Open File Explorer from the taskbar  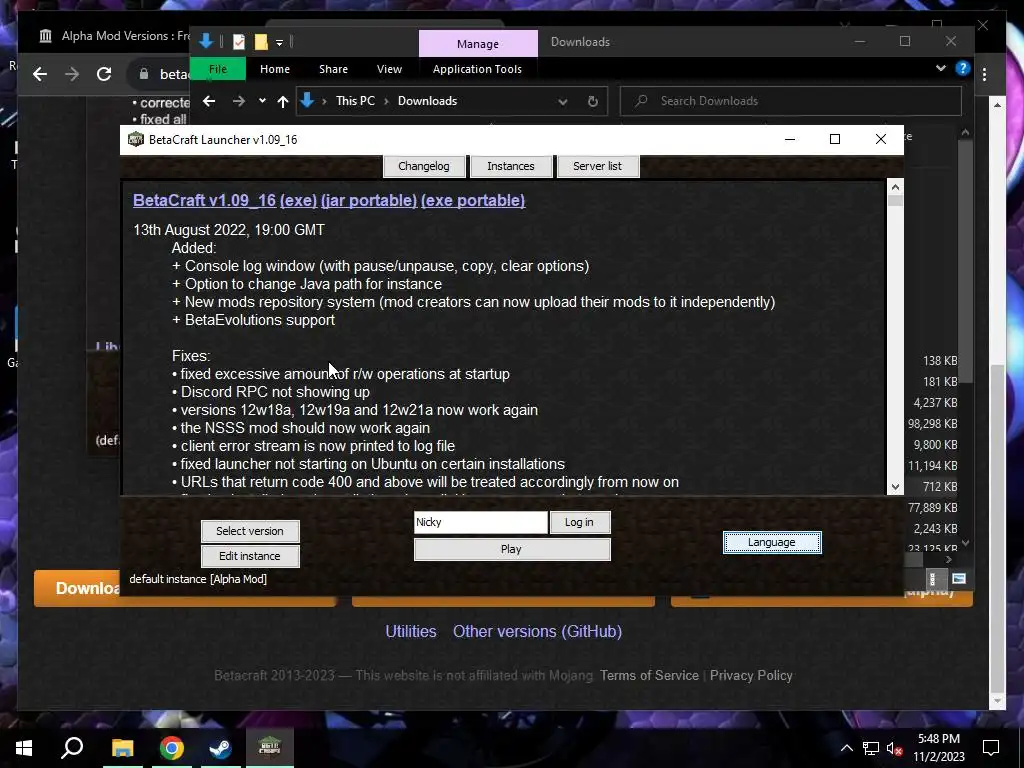[x=122, y=748]
